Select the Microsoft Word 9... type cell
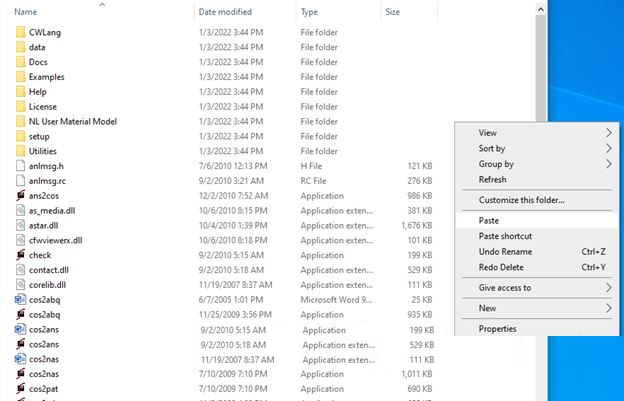 tap(336, 300)
